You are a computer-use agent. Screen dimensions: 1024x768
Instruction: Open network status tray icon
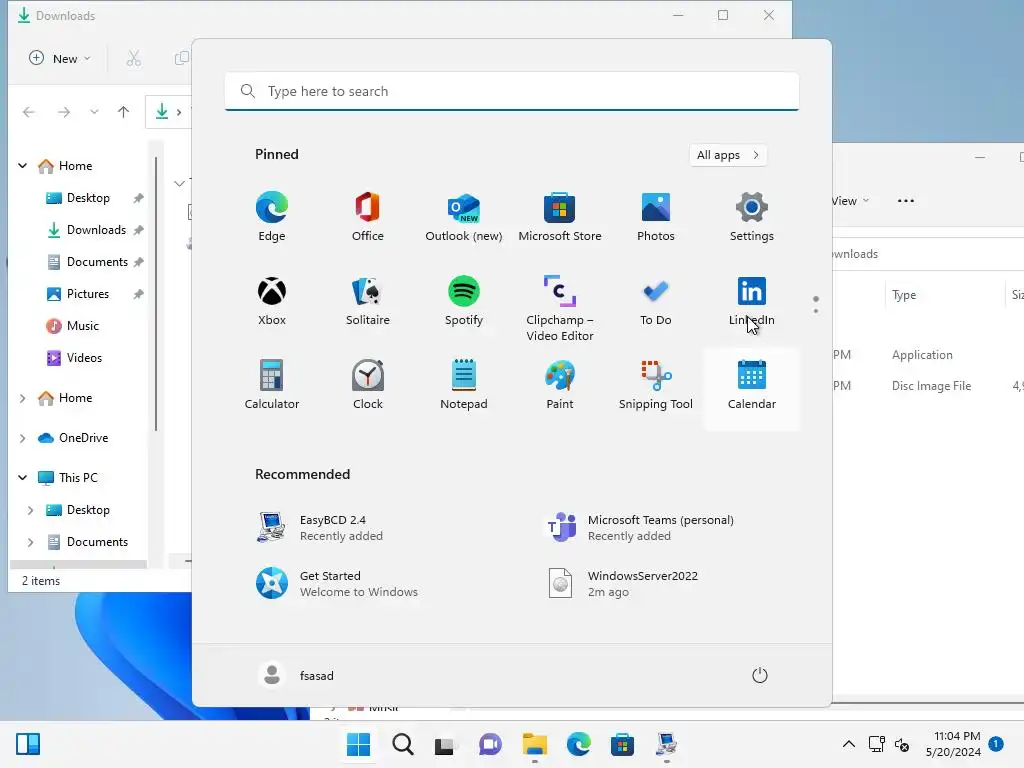(877, 744)
